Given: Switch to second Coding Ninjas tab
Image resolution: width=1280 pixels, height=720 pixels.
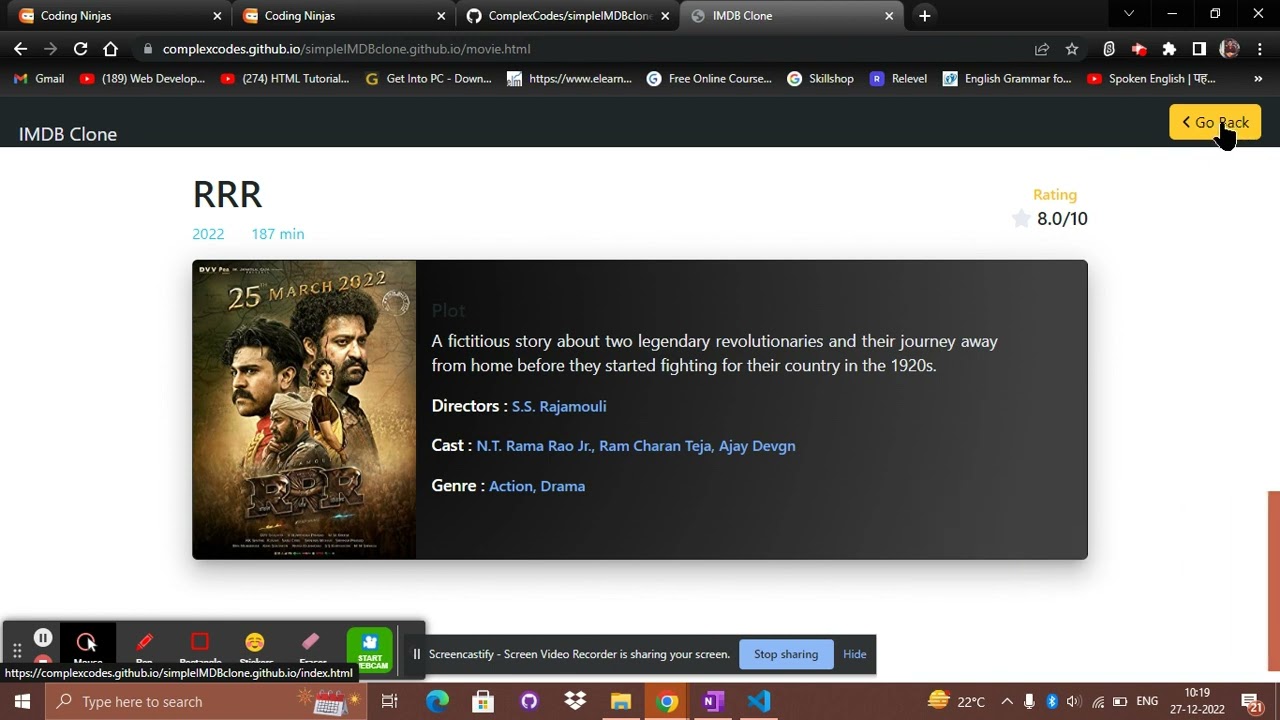Looking at the screenshot, I should click(343, 16).
